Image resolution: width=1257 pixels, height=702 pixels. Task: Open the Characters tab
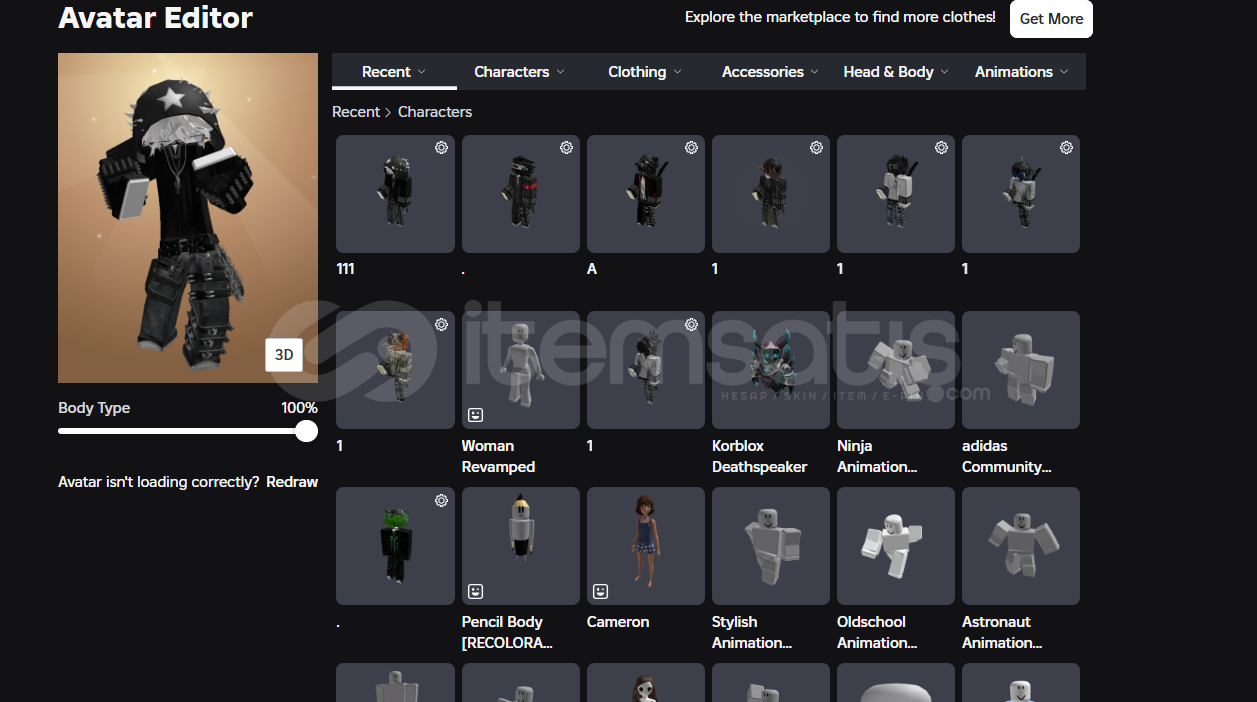pos(519,72)
